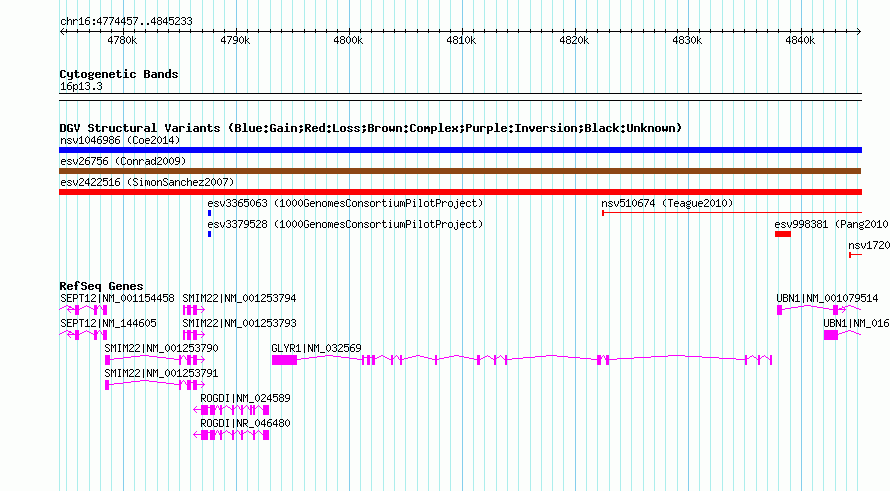Click the chr16:4774457..4845233 region label
890x491 pixels.
pos(126,22)
